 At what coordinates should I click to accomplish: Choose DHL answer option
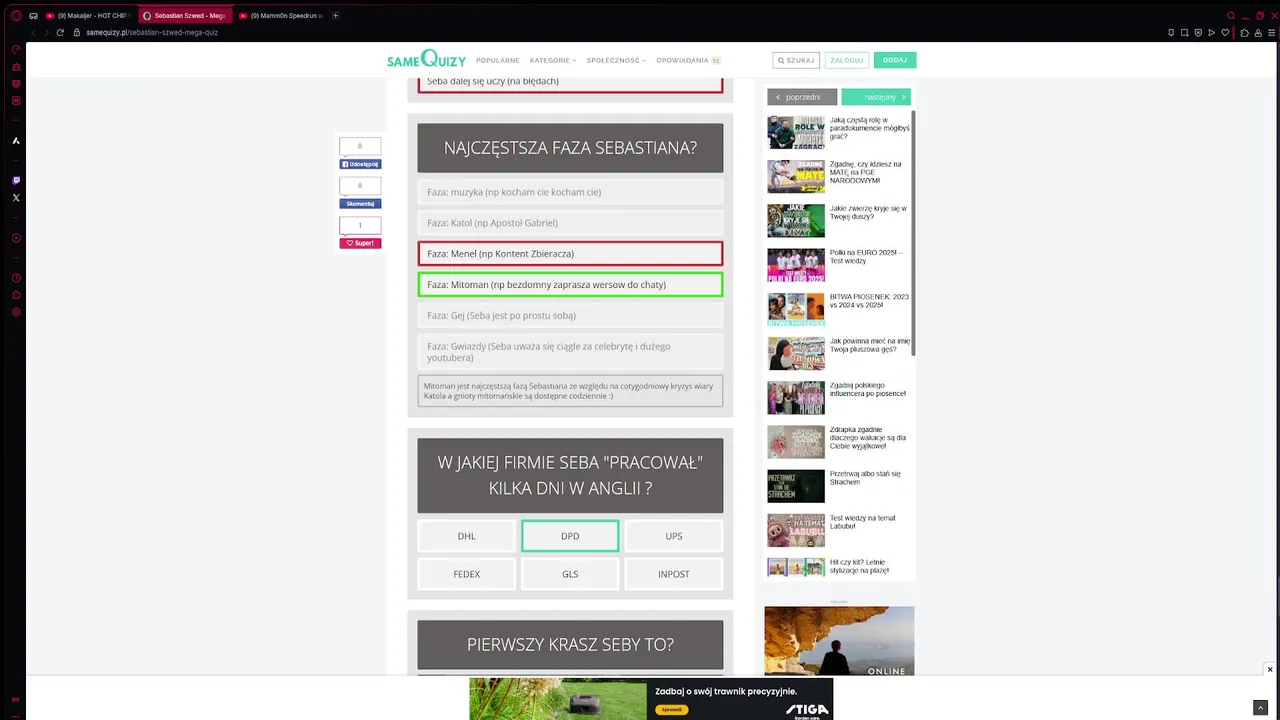pos(466,536)
